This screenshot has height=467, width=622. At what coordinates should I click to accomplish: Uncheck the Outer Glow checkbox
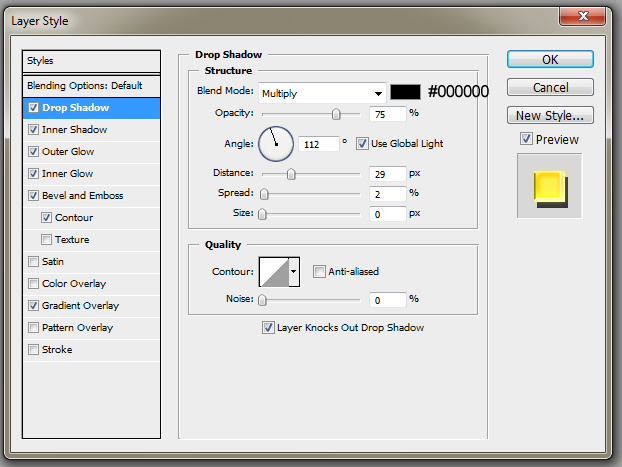click(x=33, y=152)
